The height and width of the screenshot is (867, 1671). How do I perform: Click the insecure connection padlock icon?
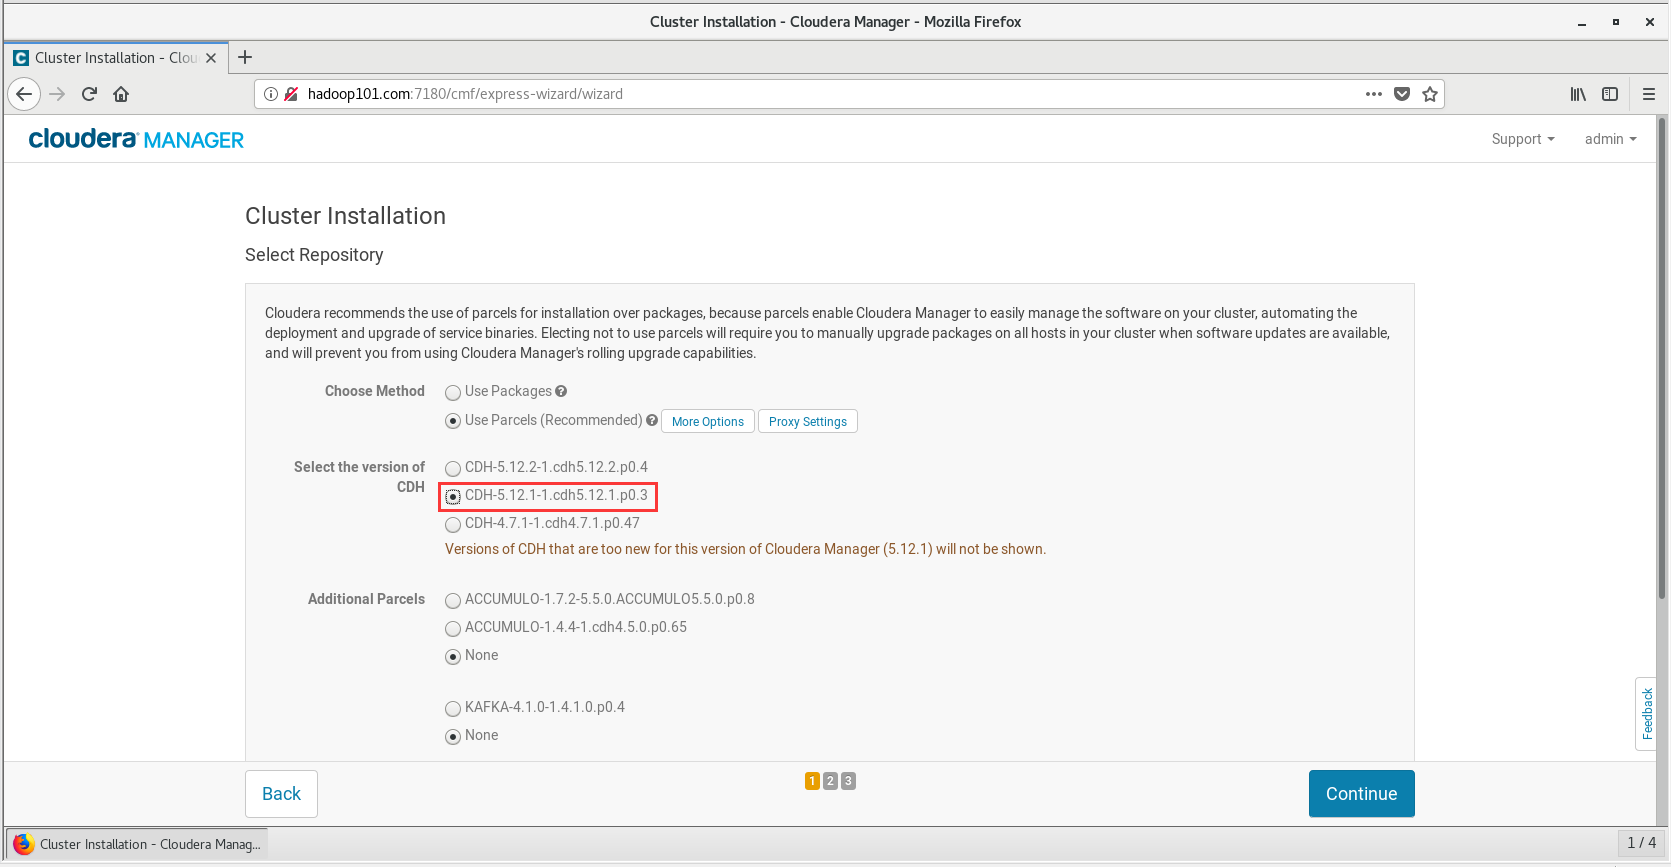tap(291, 94)
